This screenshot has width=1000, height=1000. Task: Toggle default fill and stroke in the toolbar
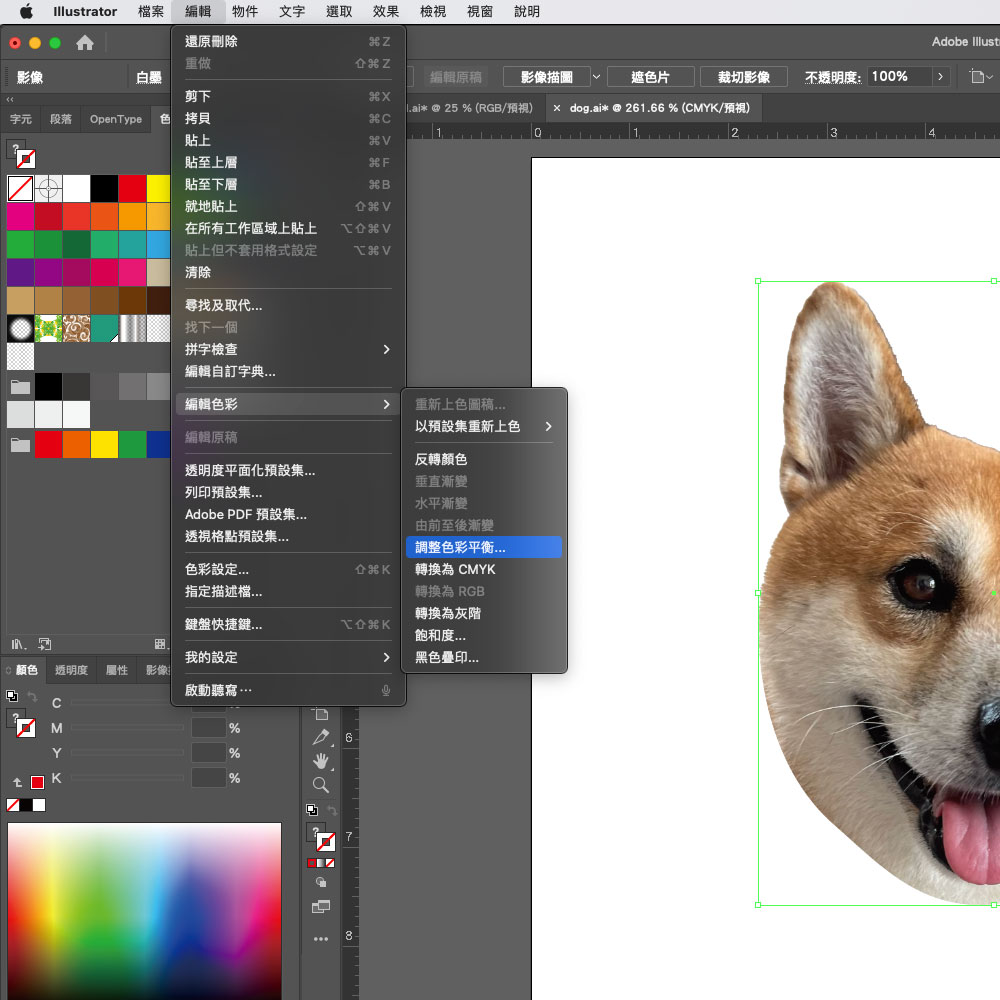pos(312,809)
